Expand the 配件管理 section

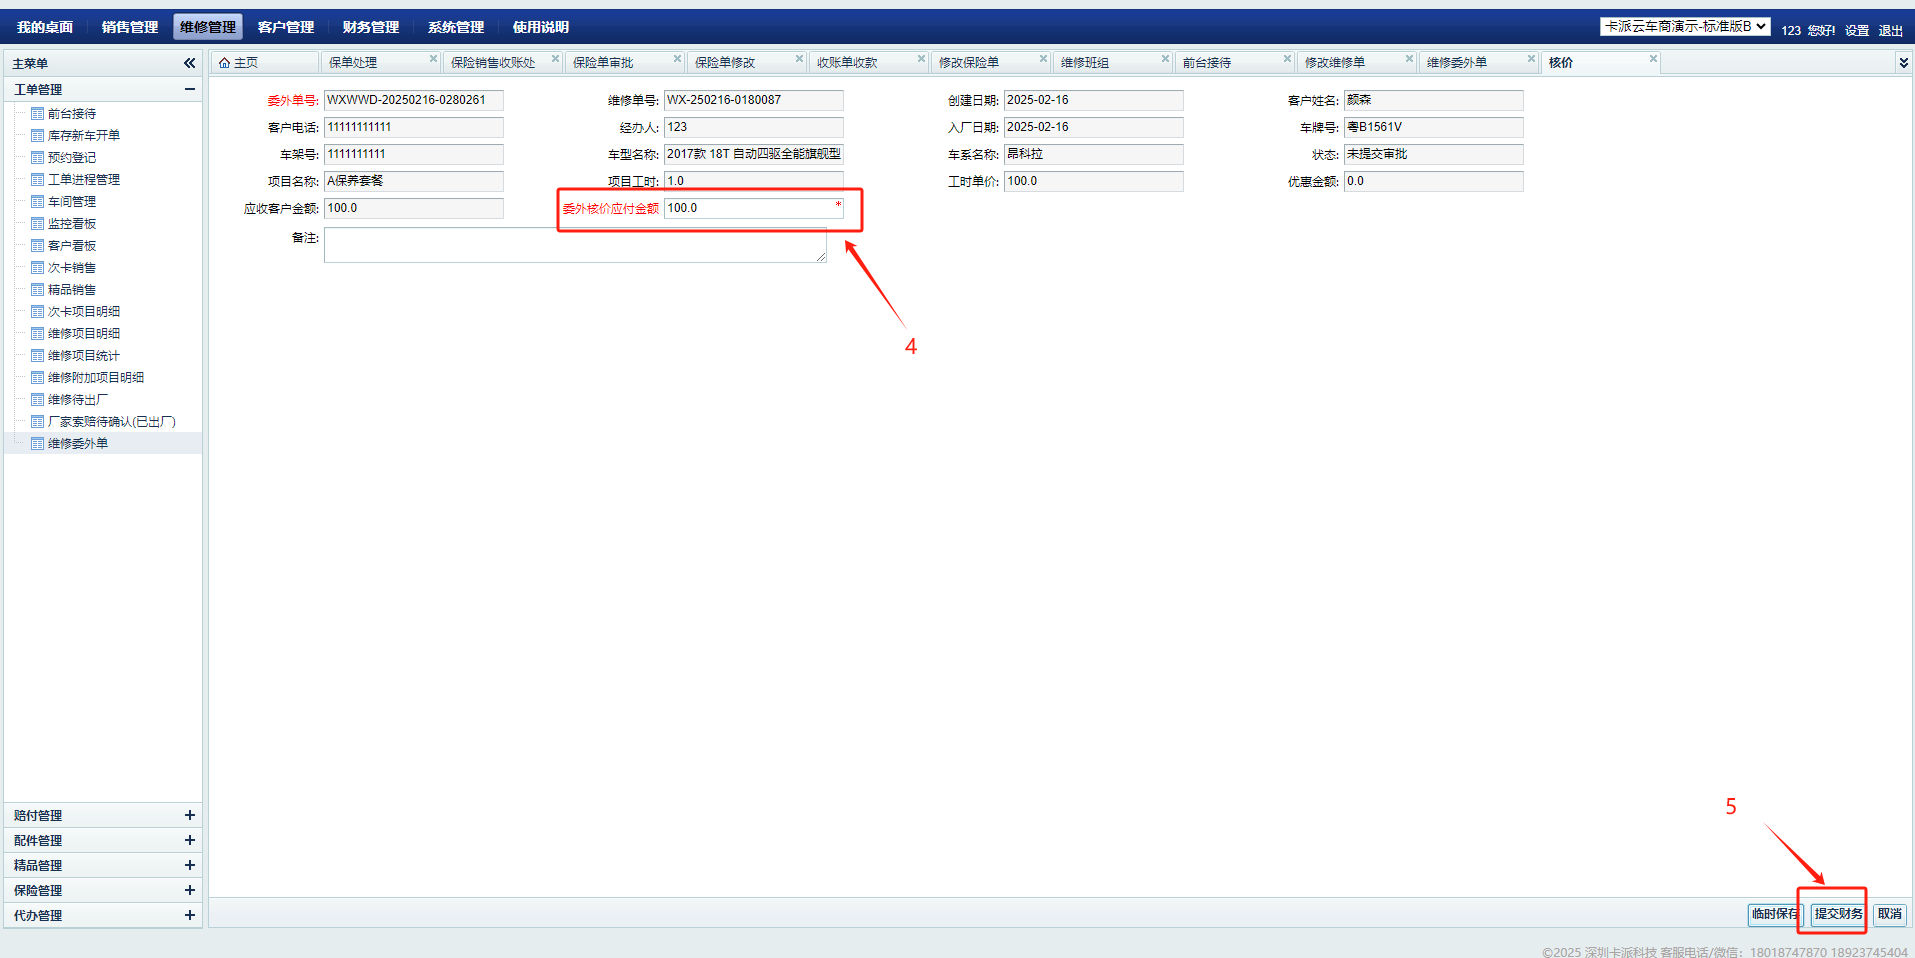(189, 840)
